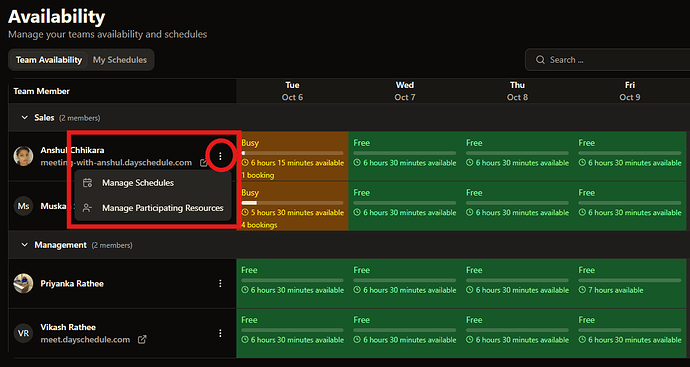Click Priyanka's Free cell on Thu Oct 8
This screenshot has height=367, width=690.
[518, 283]
